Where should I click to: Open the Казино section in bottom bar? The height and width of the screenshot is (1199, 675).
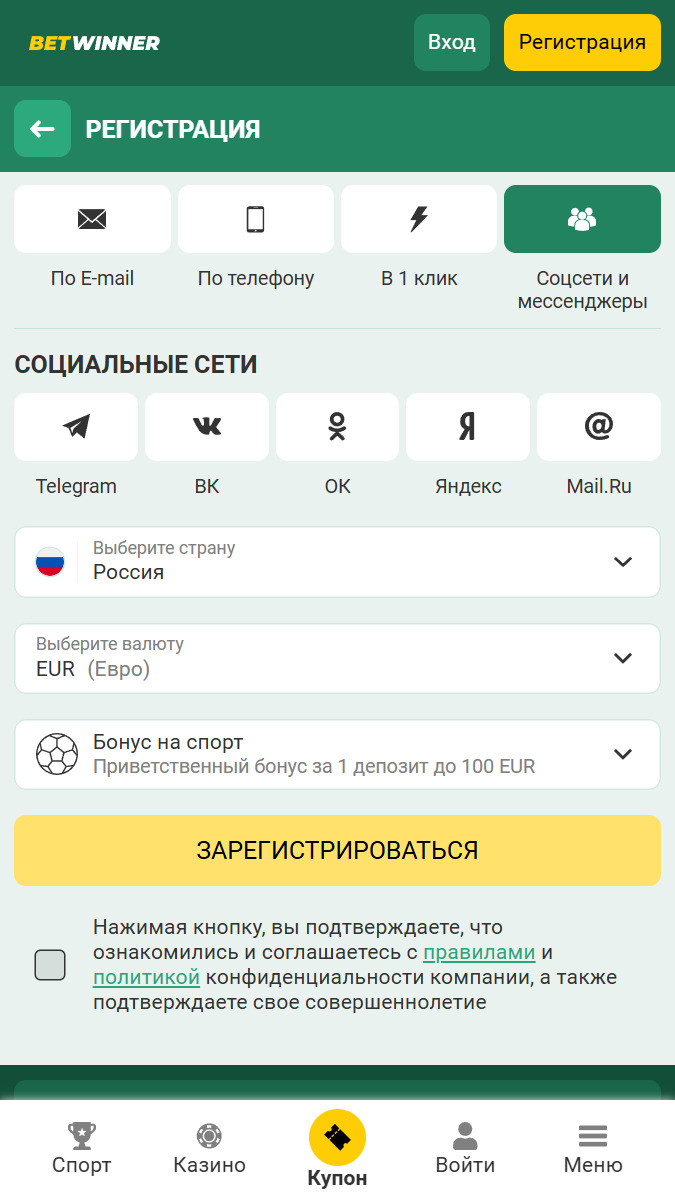pyautogui.click(x=208, y=1147)
